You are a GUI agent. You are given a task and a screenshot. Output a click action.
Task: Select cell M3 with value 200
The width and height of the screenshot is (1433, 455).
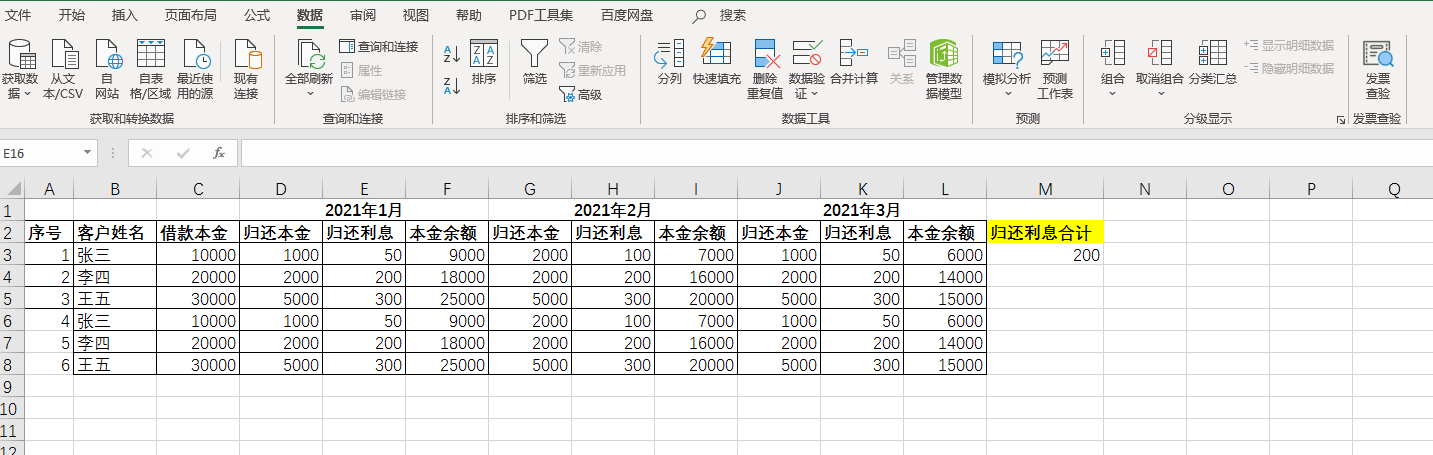pos(1045,255)
